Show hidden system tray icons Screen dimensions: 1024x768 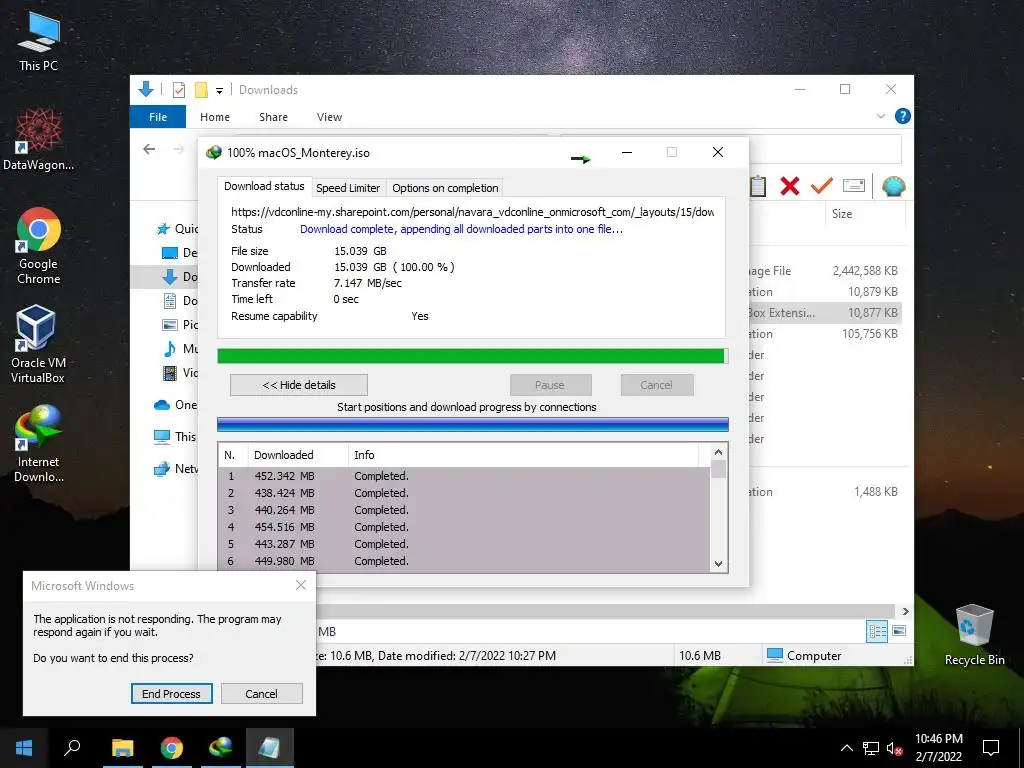pyautogui.click(x=846, y=748)
